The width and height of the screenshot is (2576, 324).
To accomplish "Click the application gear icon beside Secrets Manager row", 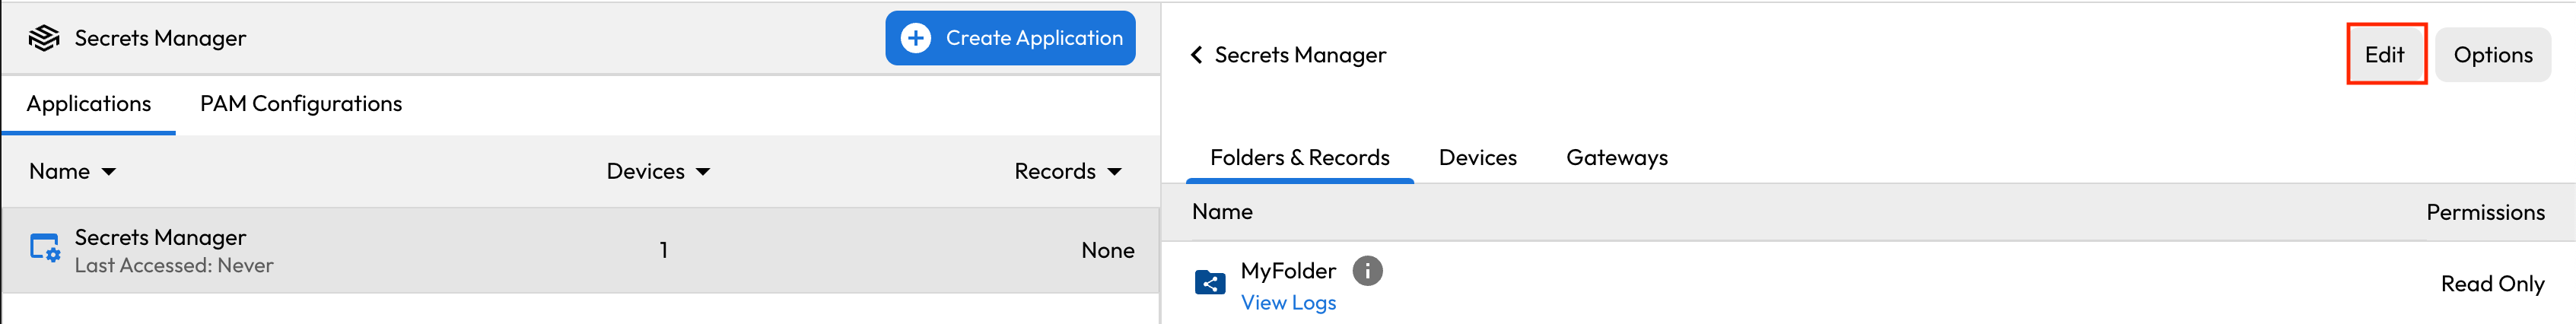I will tap(45, 248).
